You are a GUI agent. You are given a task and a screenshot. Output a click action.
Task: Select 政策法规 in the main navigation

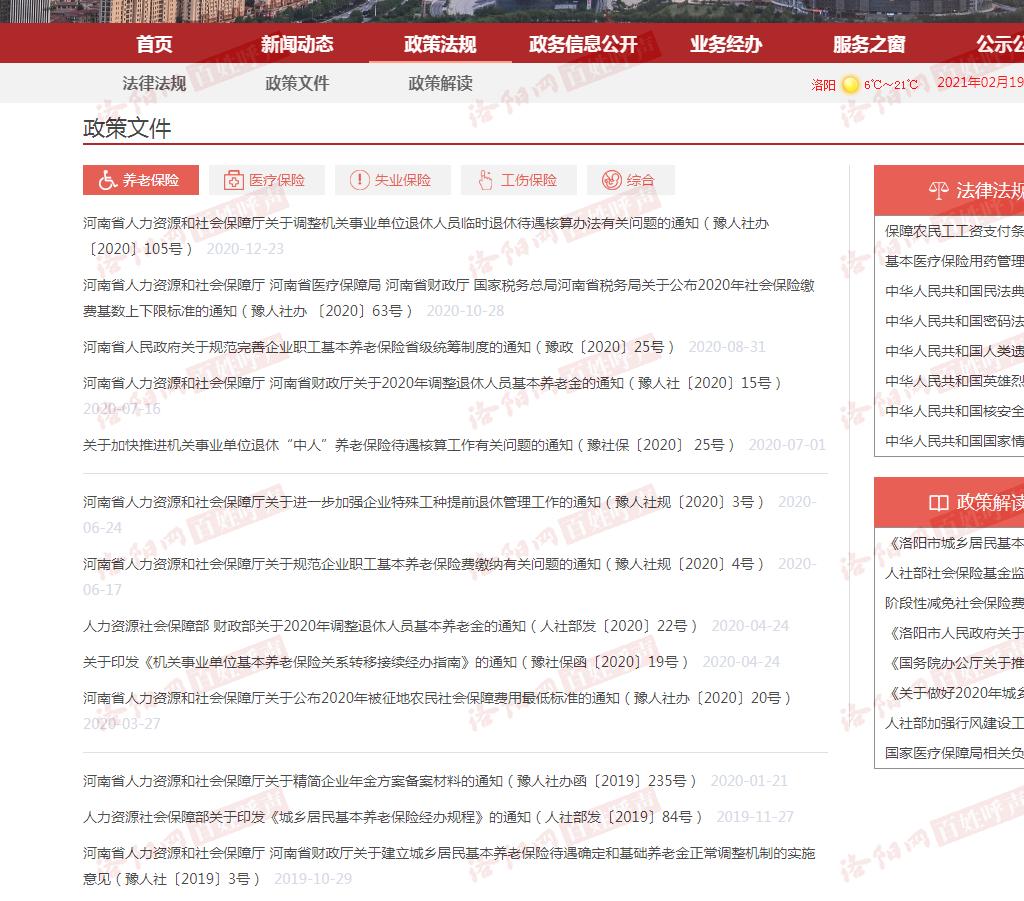coord(440,44)
